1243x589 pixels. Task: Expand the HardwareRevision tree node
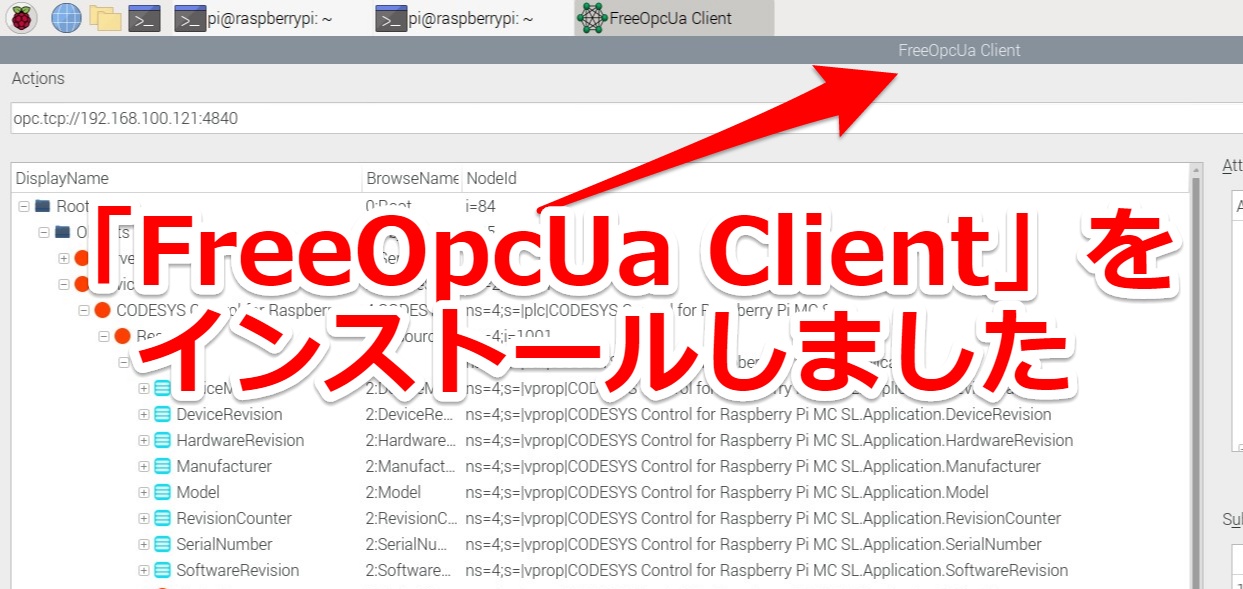pyautogui.click(x=143, y=440)
